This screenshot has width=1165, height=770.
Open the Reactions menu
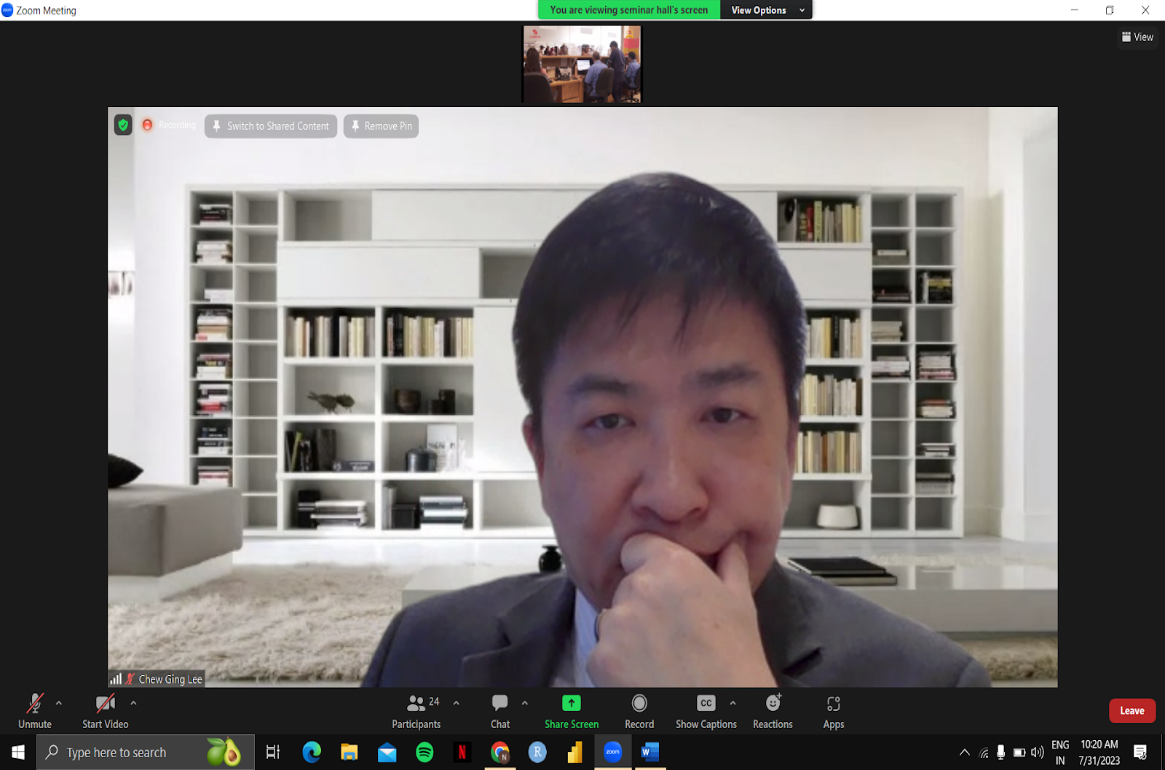(x=772, y=703)
